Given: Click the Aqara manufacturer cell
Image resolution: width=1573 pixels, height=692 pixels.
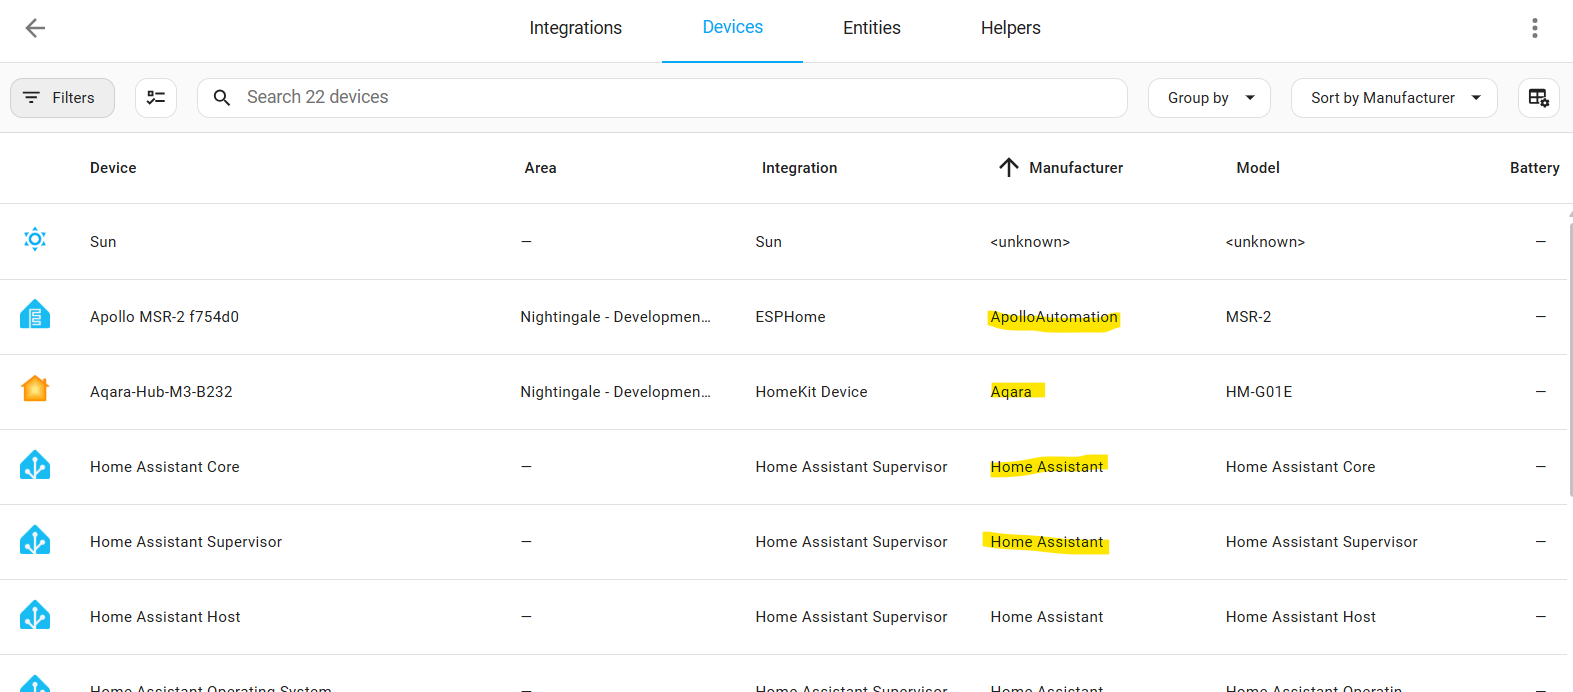Looking at the screenshot, I should (1011, 392).
